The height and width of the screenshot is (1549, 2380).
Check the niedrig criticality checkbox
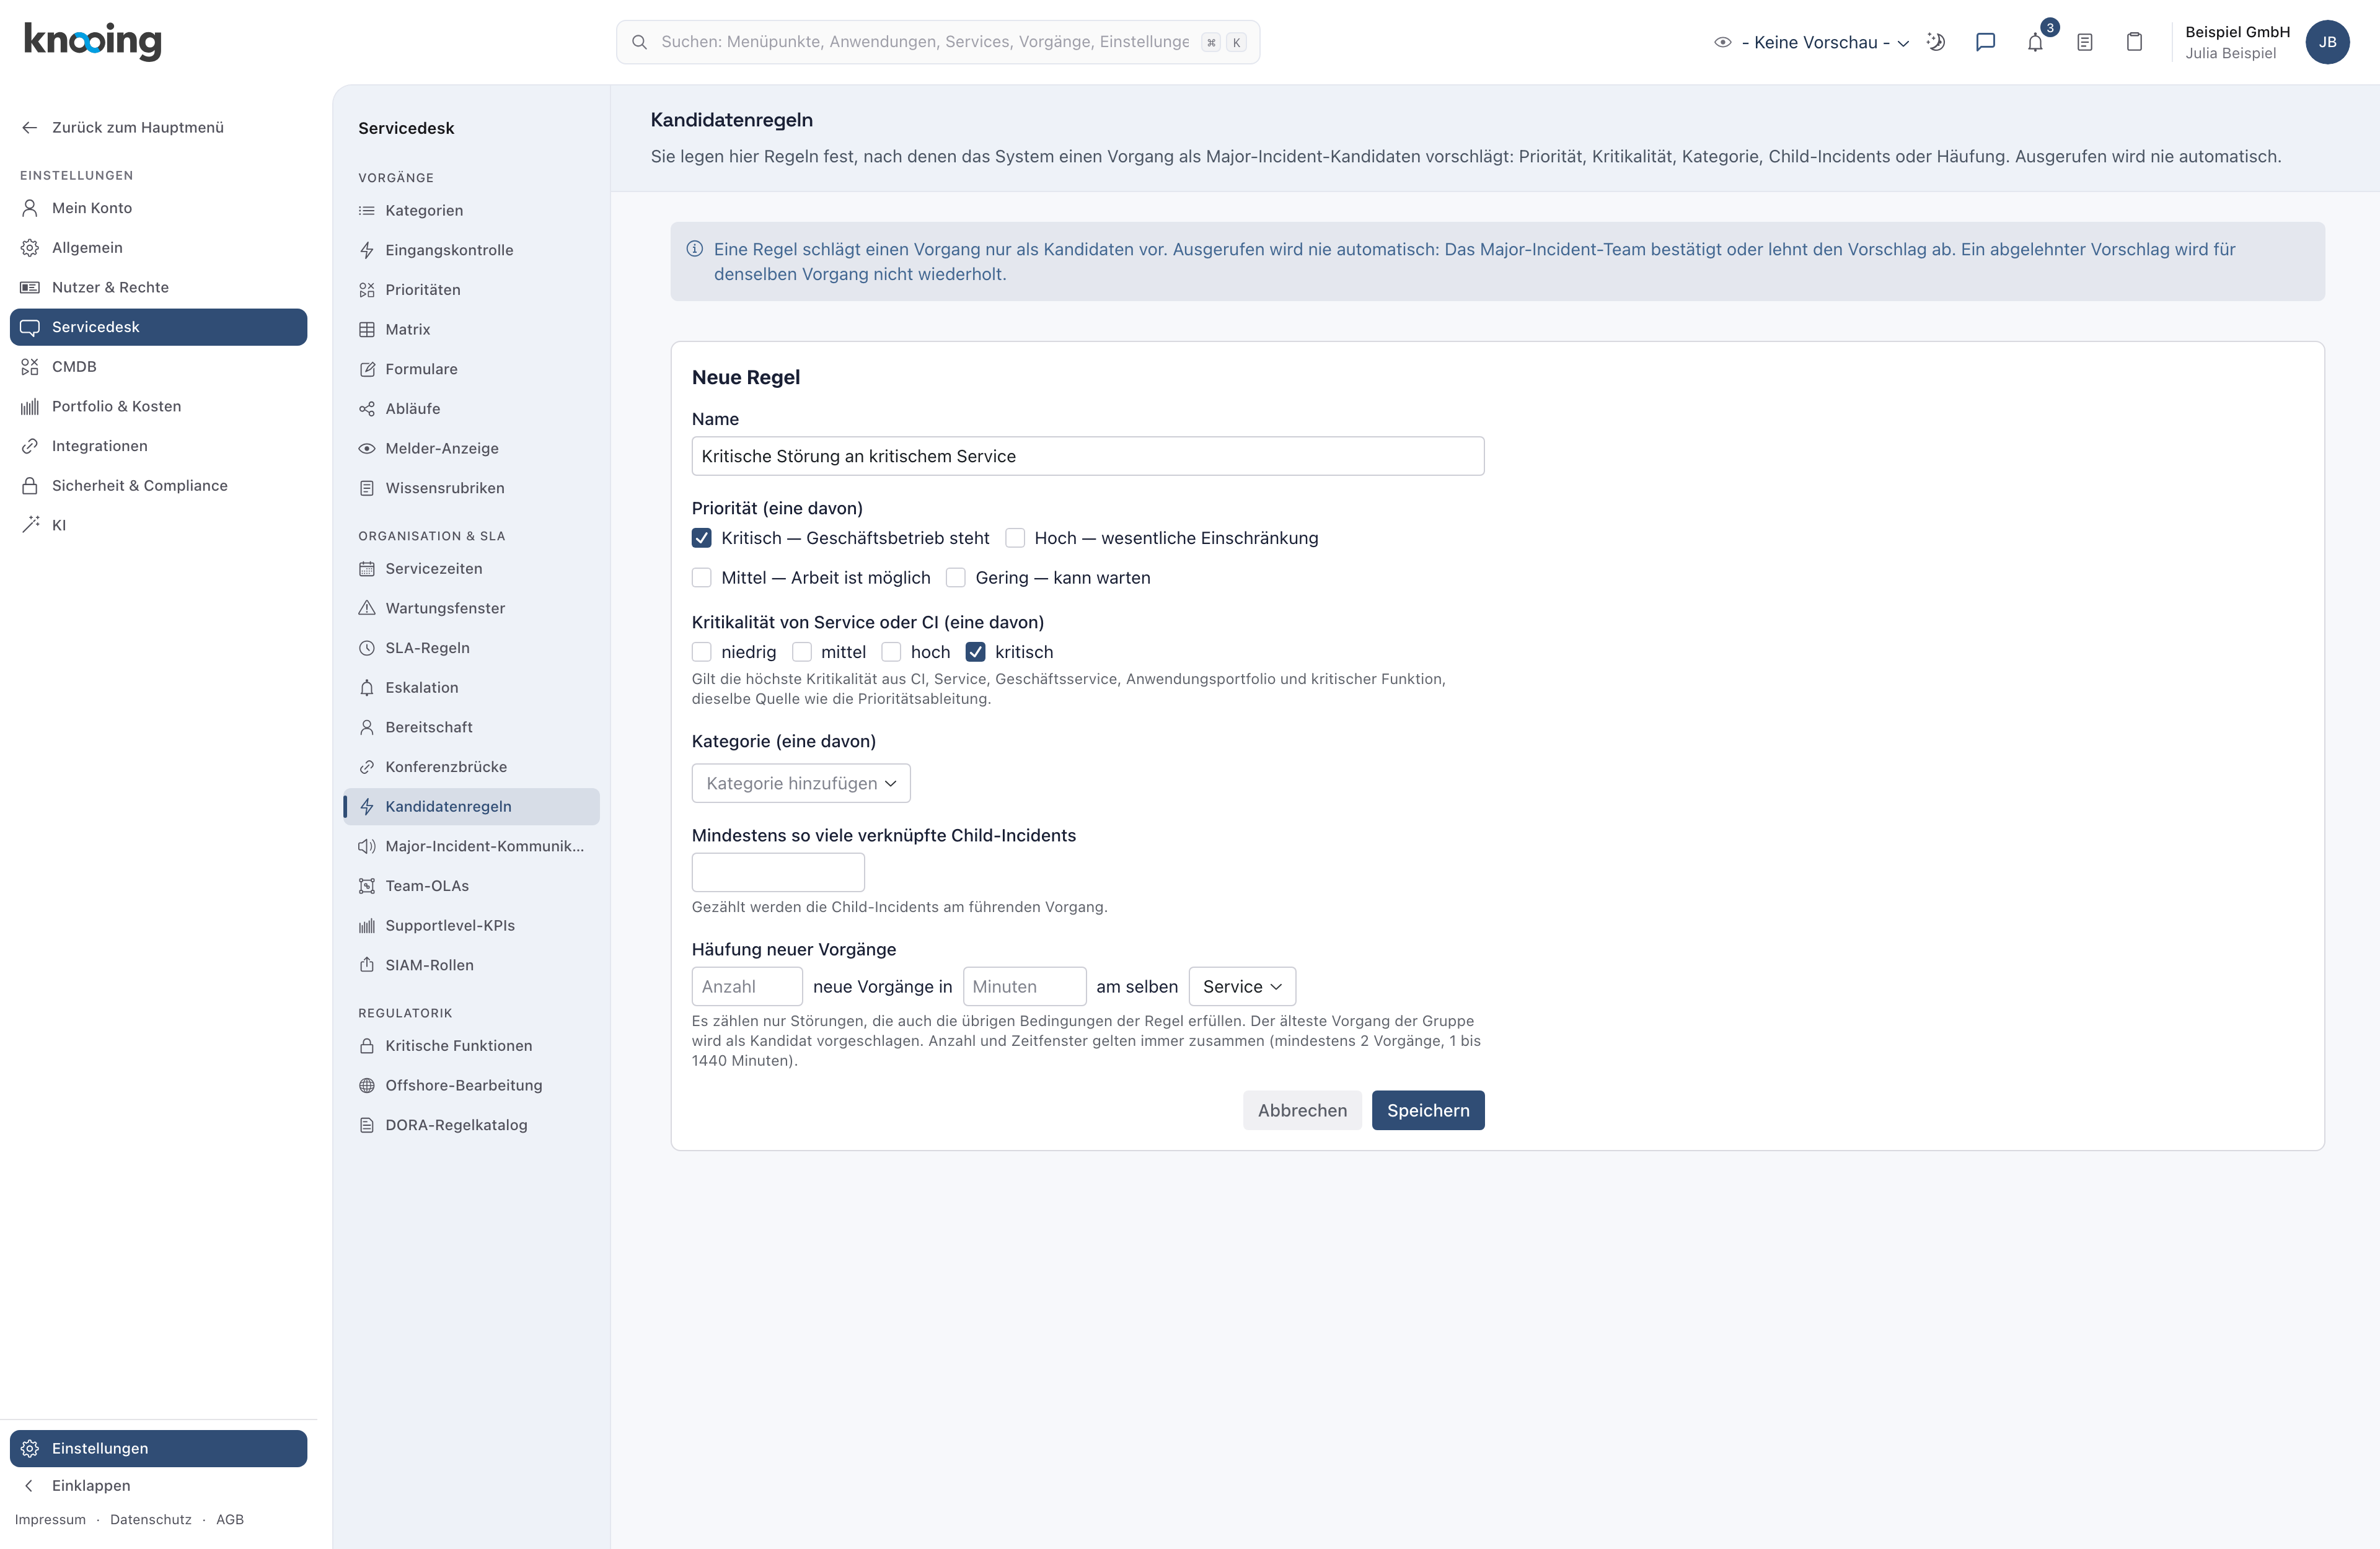click(x=702, y=652)
